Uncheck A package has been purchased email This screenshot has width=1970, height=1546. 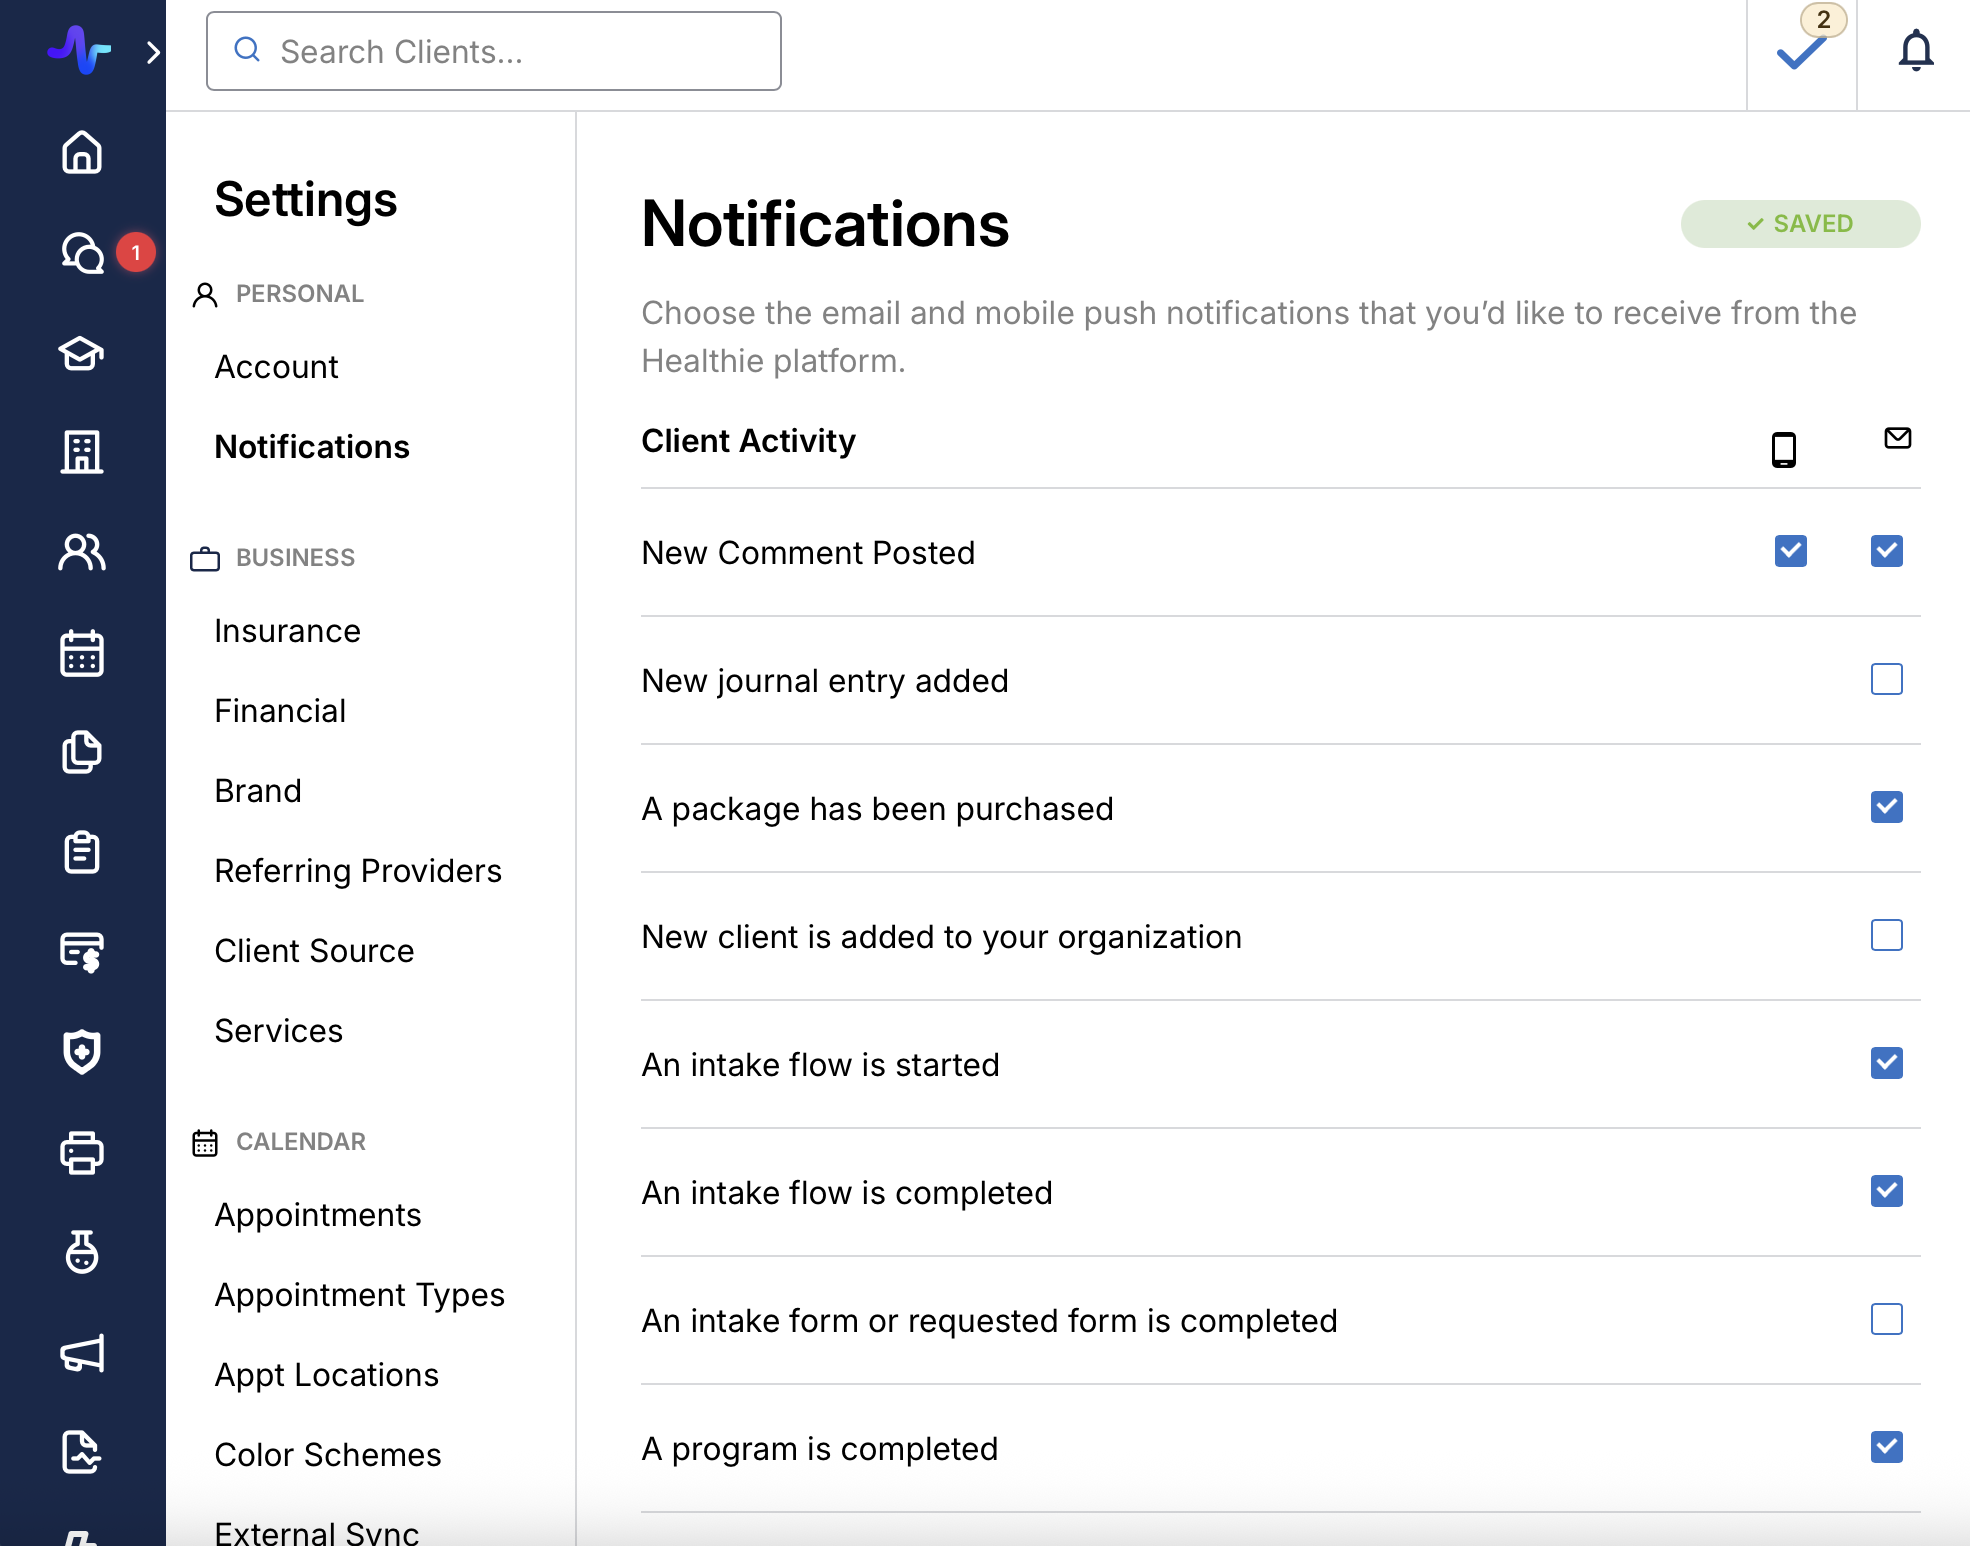tap(1886, 807)
